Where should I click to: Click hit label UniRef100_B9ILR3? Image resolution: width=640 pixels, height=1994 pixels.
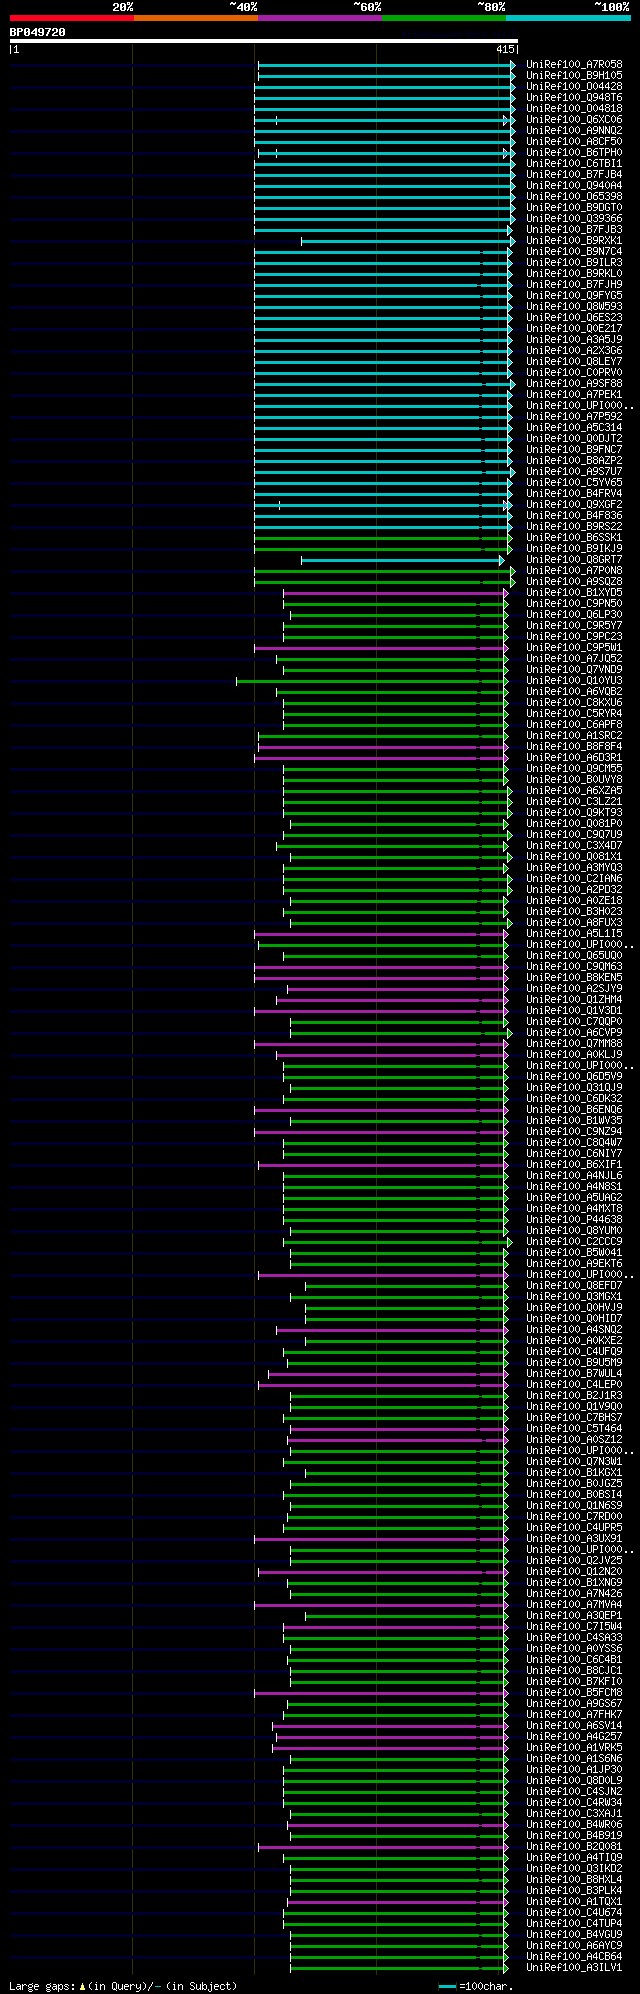pyautogui.click(x=574, y=263)
